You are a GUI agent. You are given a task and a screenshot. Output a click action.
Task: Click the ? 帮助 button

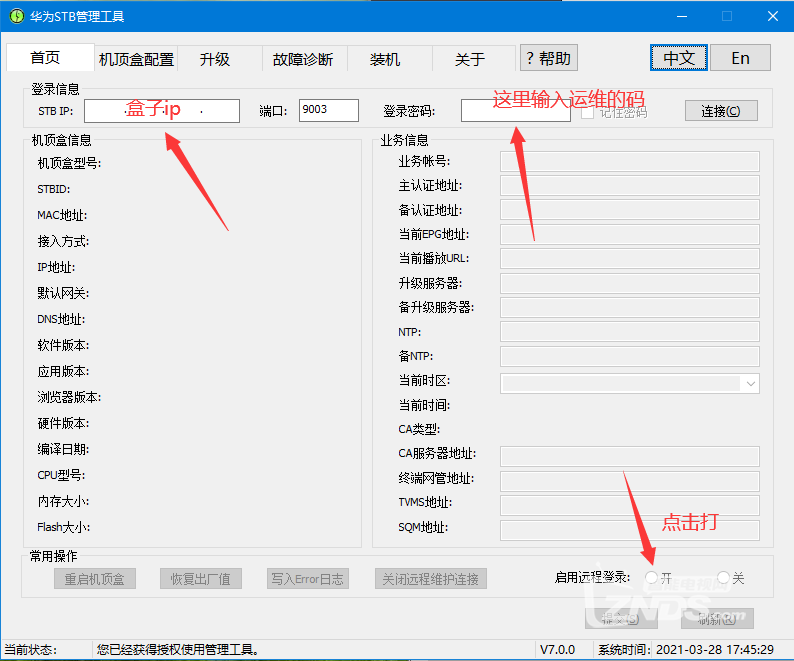[x=549, y=58]
